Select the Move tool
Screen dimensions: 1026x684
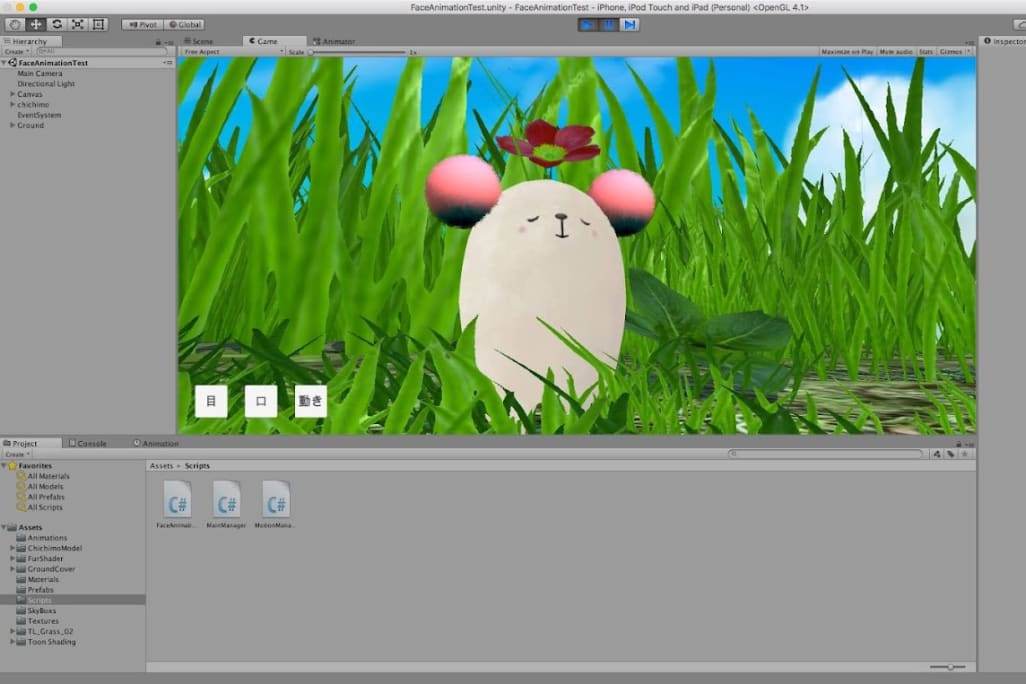pos(36,24)
